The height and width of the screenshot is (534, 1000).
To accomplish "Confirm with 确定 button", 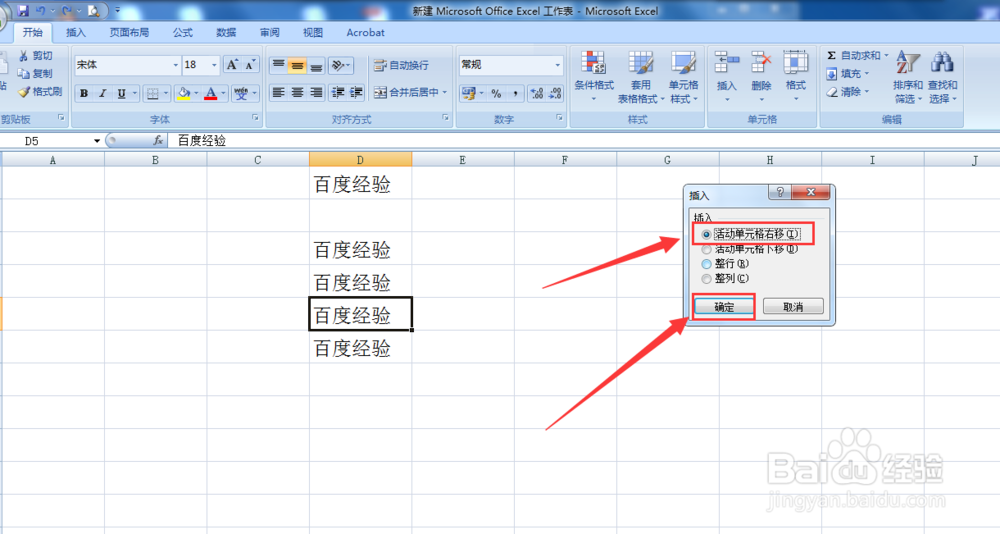I will (x=724, y=307).
